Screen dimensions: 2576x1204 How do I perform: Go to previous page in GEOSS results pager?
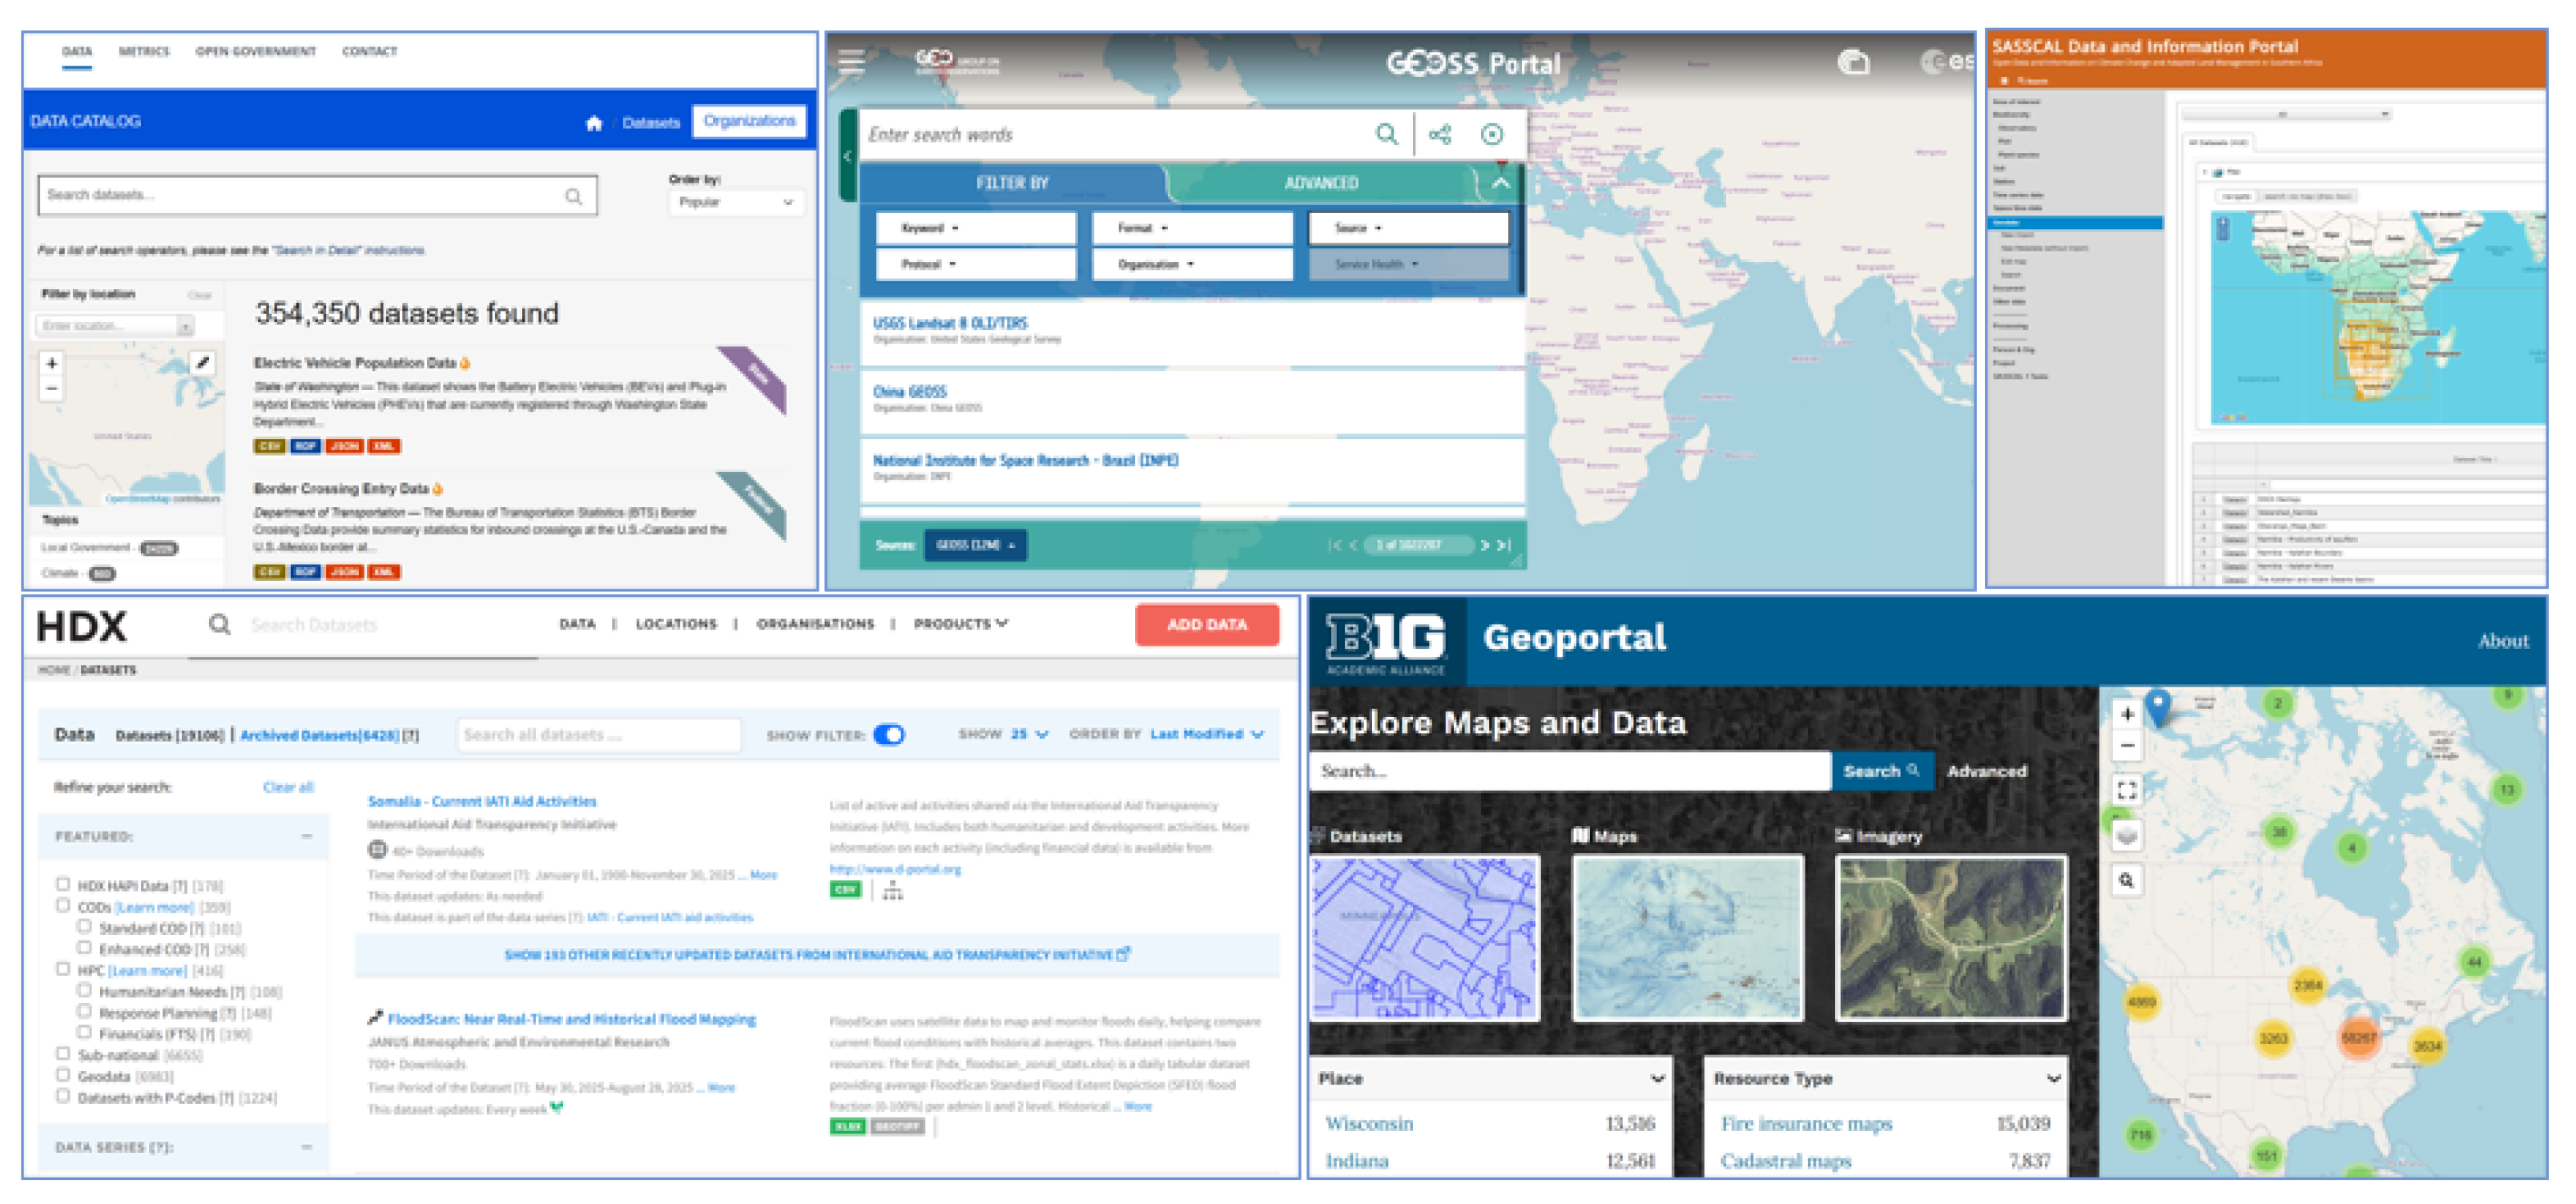click(1353, 545)
